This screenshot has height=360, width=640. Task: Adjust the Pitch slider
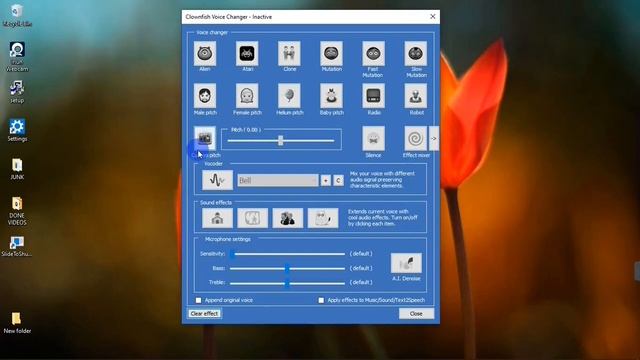pos(281,141)
